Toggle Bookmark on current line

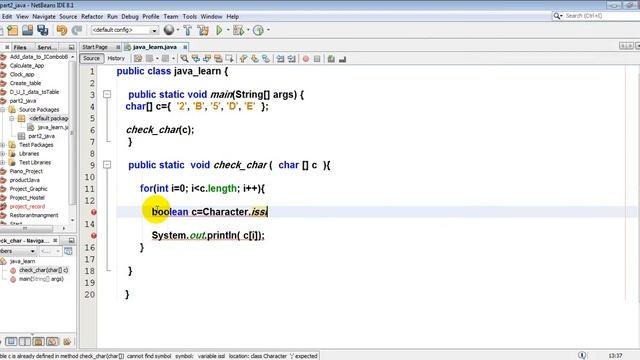266,59
